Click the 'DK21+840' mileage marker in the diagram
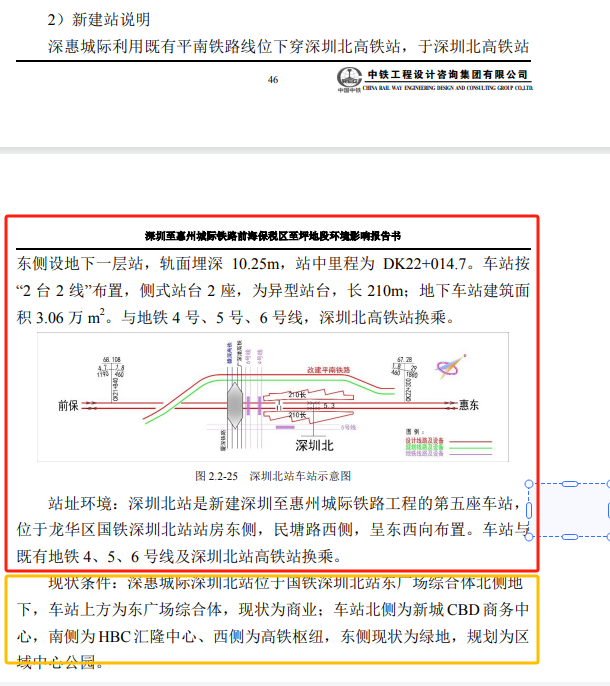This screenshot has height=686, width=610. 116,389
